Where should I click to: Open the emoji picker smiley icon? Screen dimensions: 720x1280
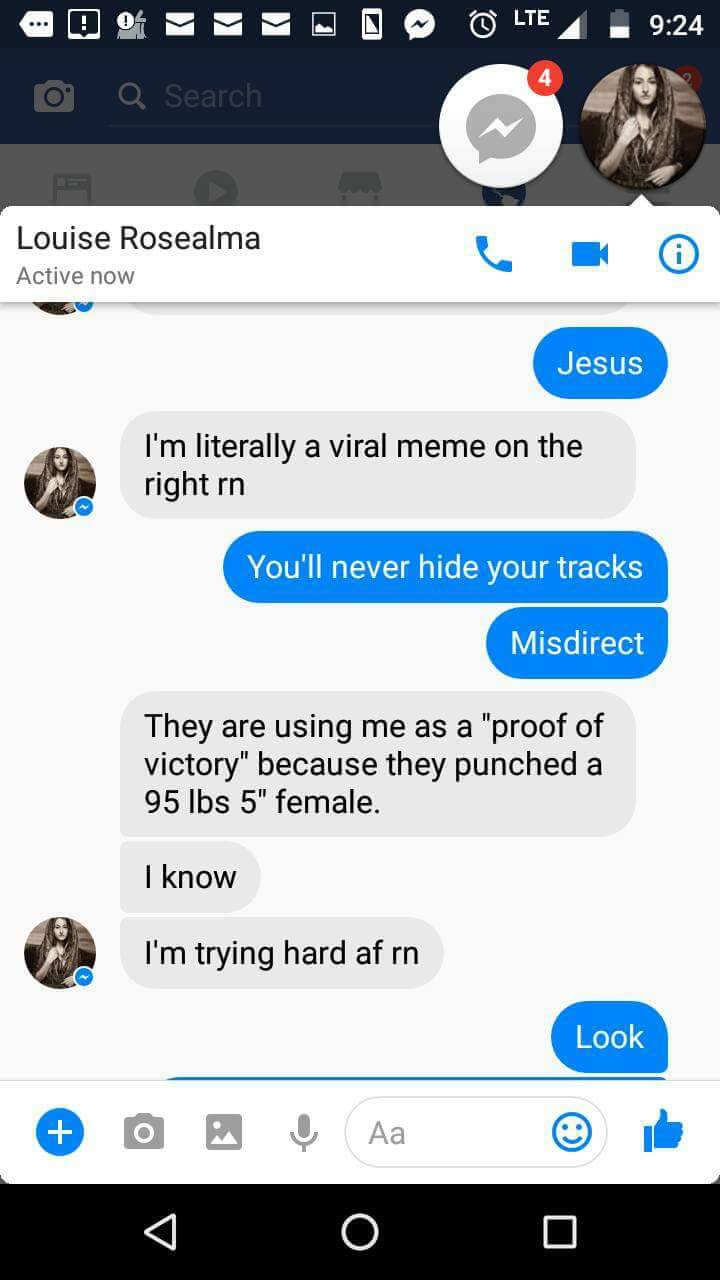click(572, 1132)
